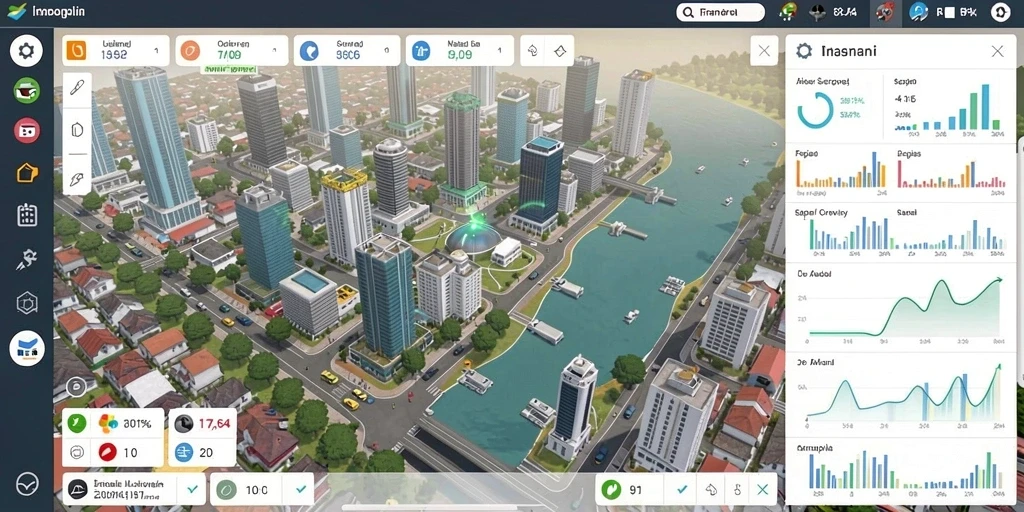Click the Fepiee orange bar chart
The width and height of the screenshot is (1024, 512).
pos(841,170)
